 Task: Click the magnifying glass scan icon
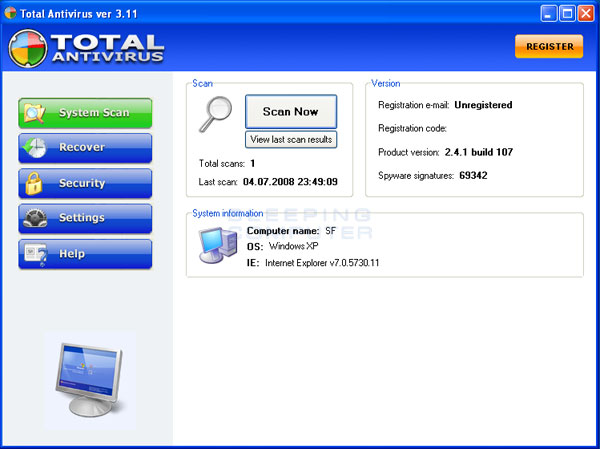(215, 114)
